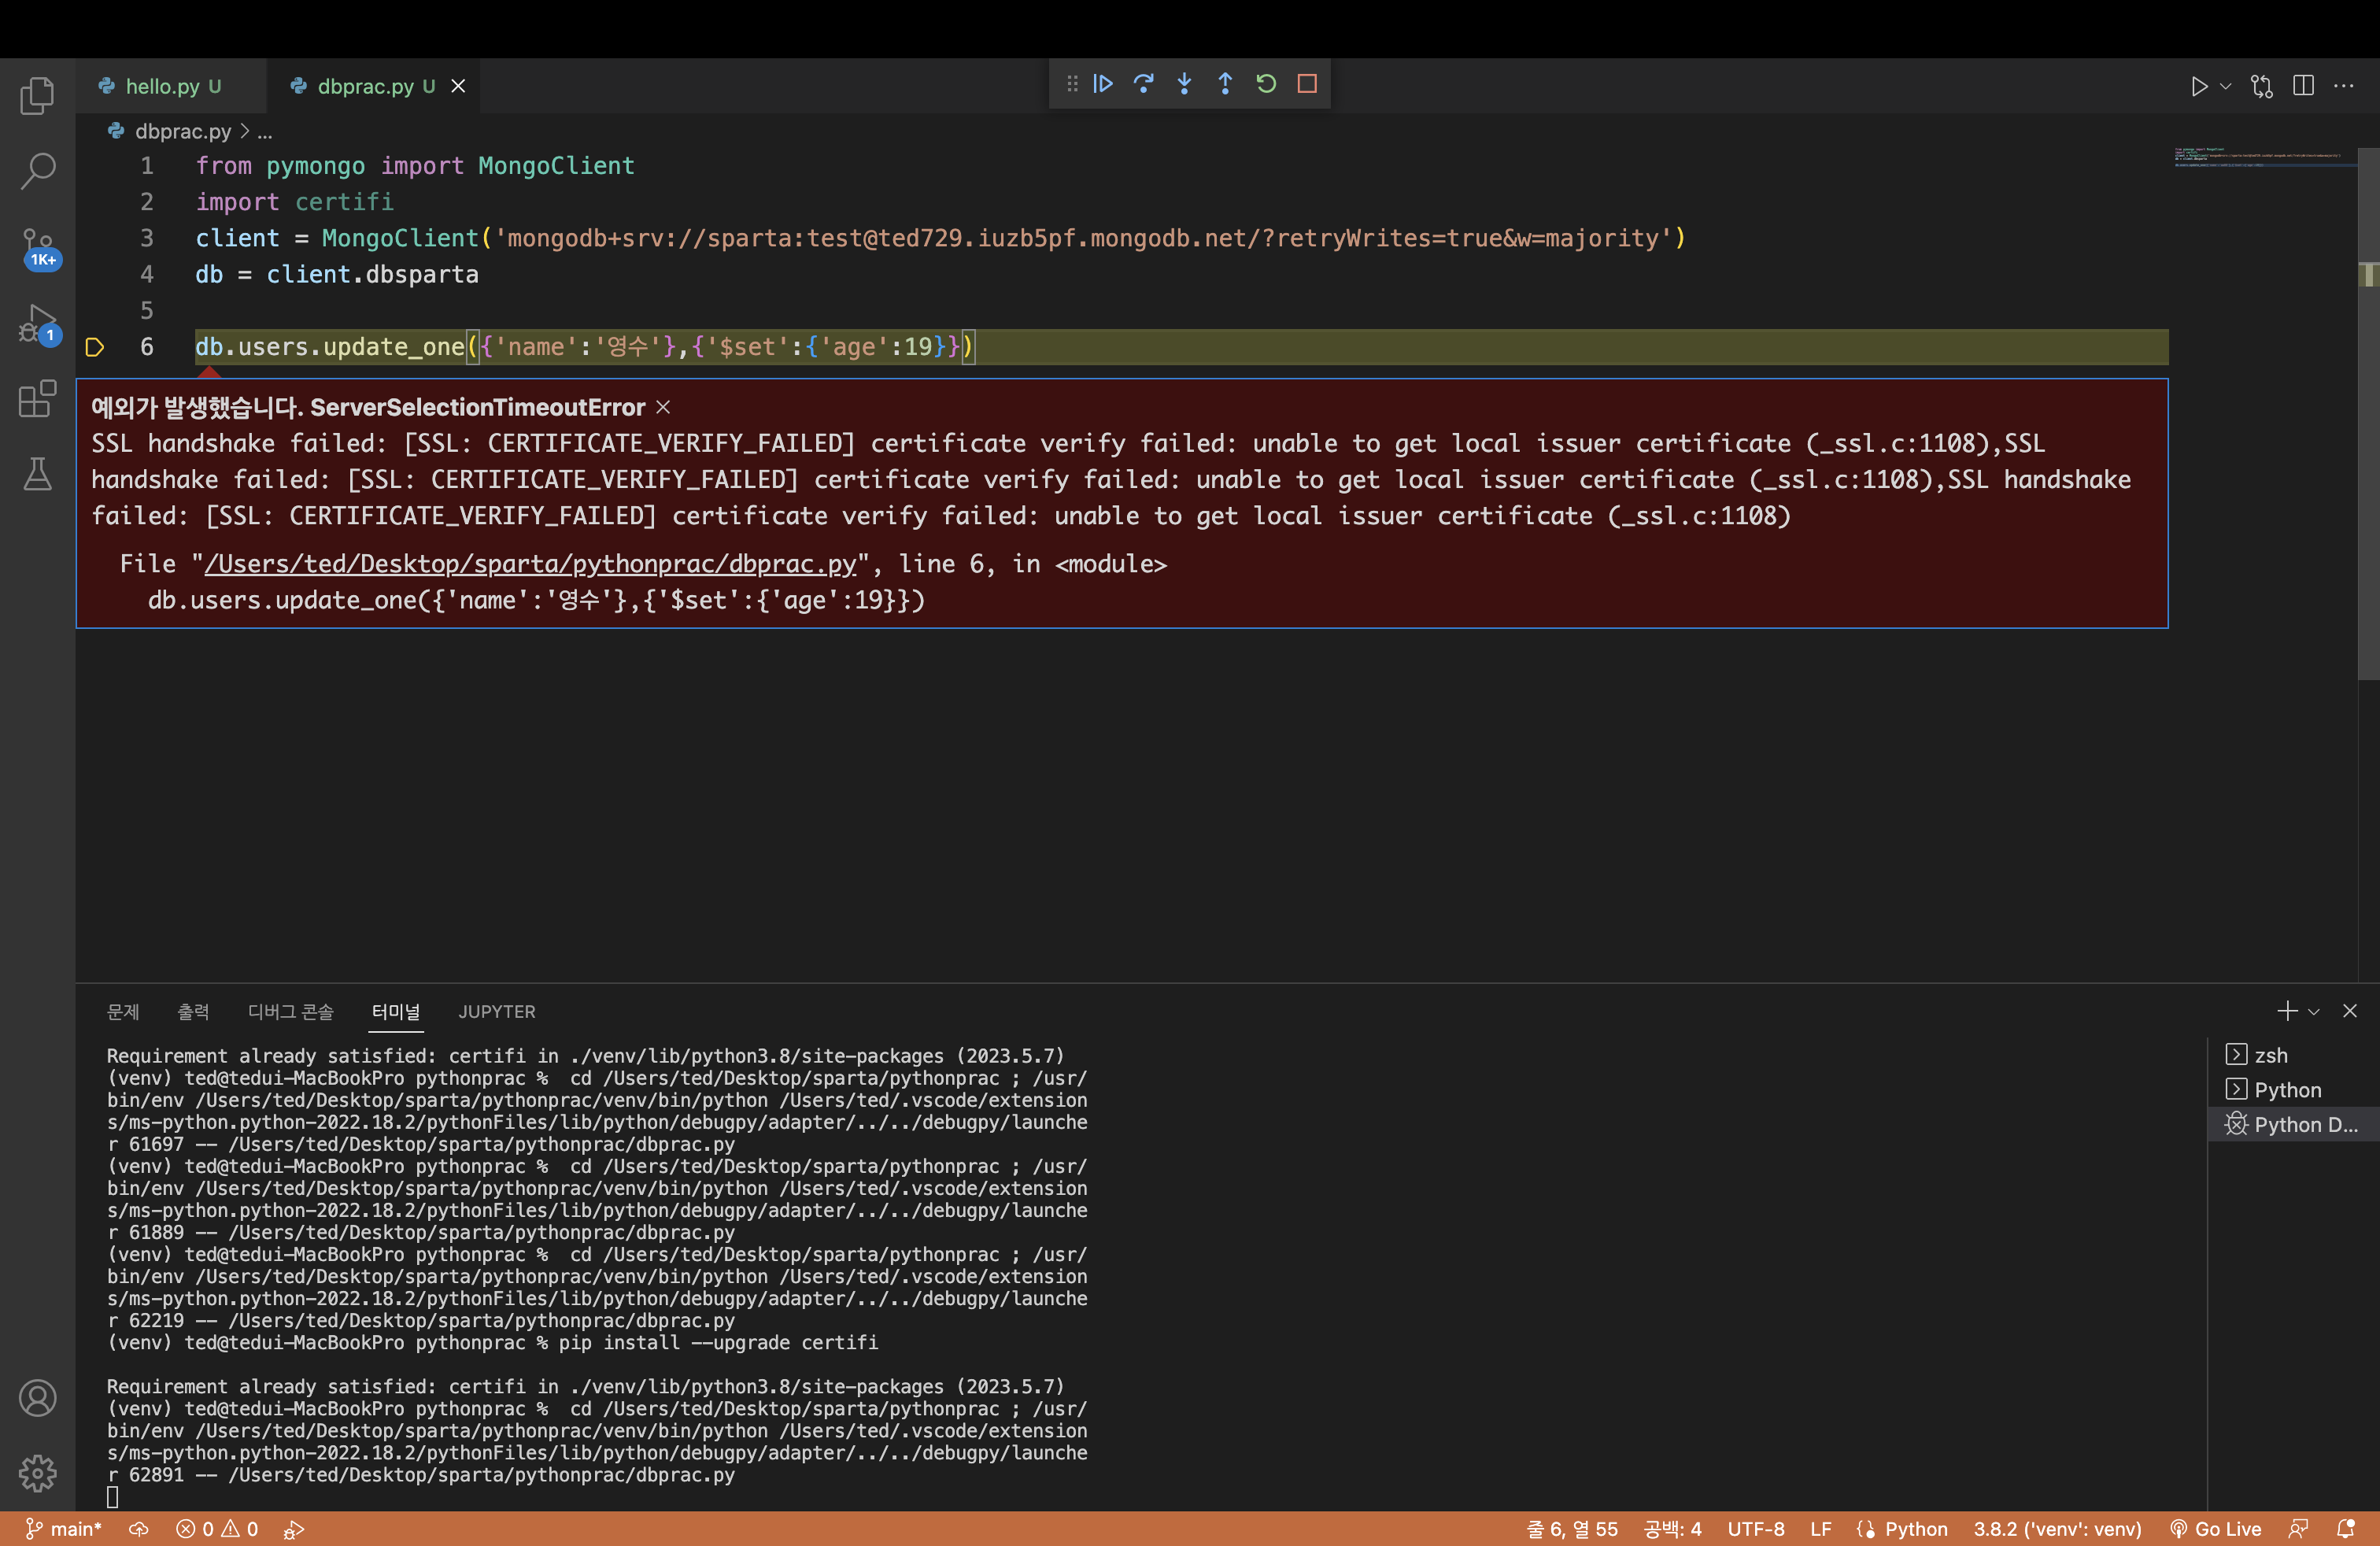This screenshot has width=2380, height=1546.
Task: Change indentation via 공백: 4 indicator
Action: point(1673,1529)
